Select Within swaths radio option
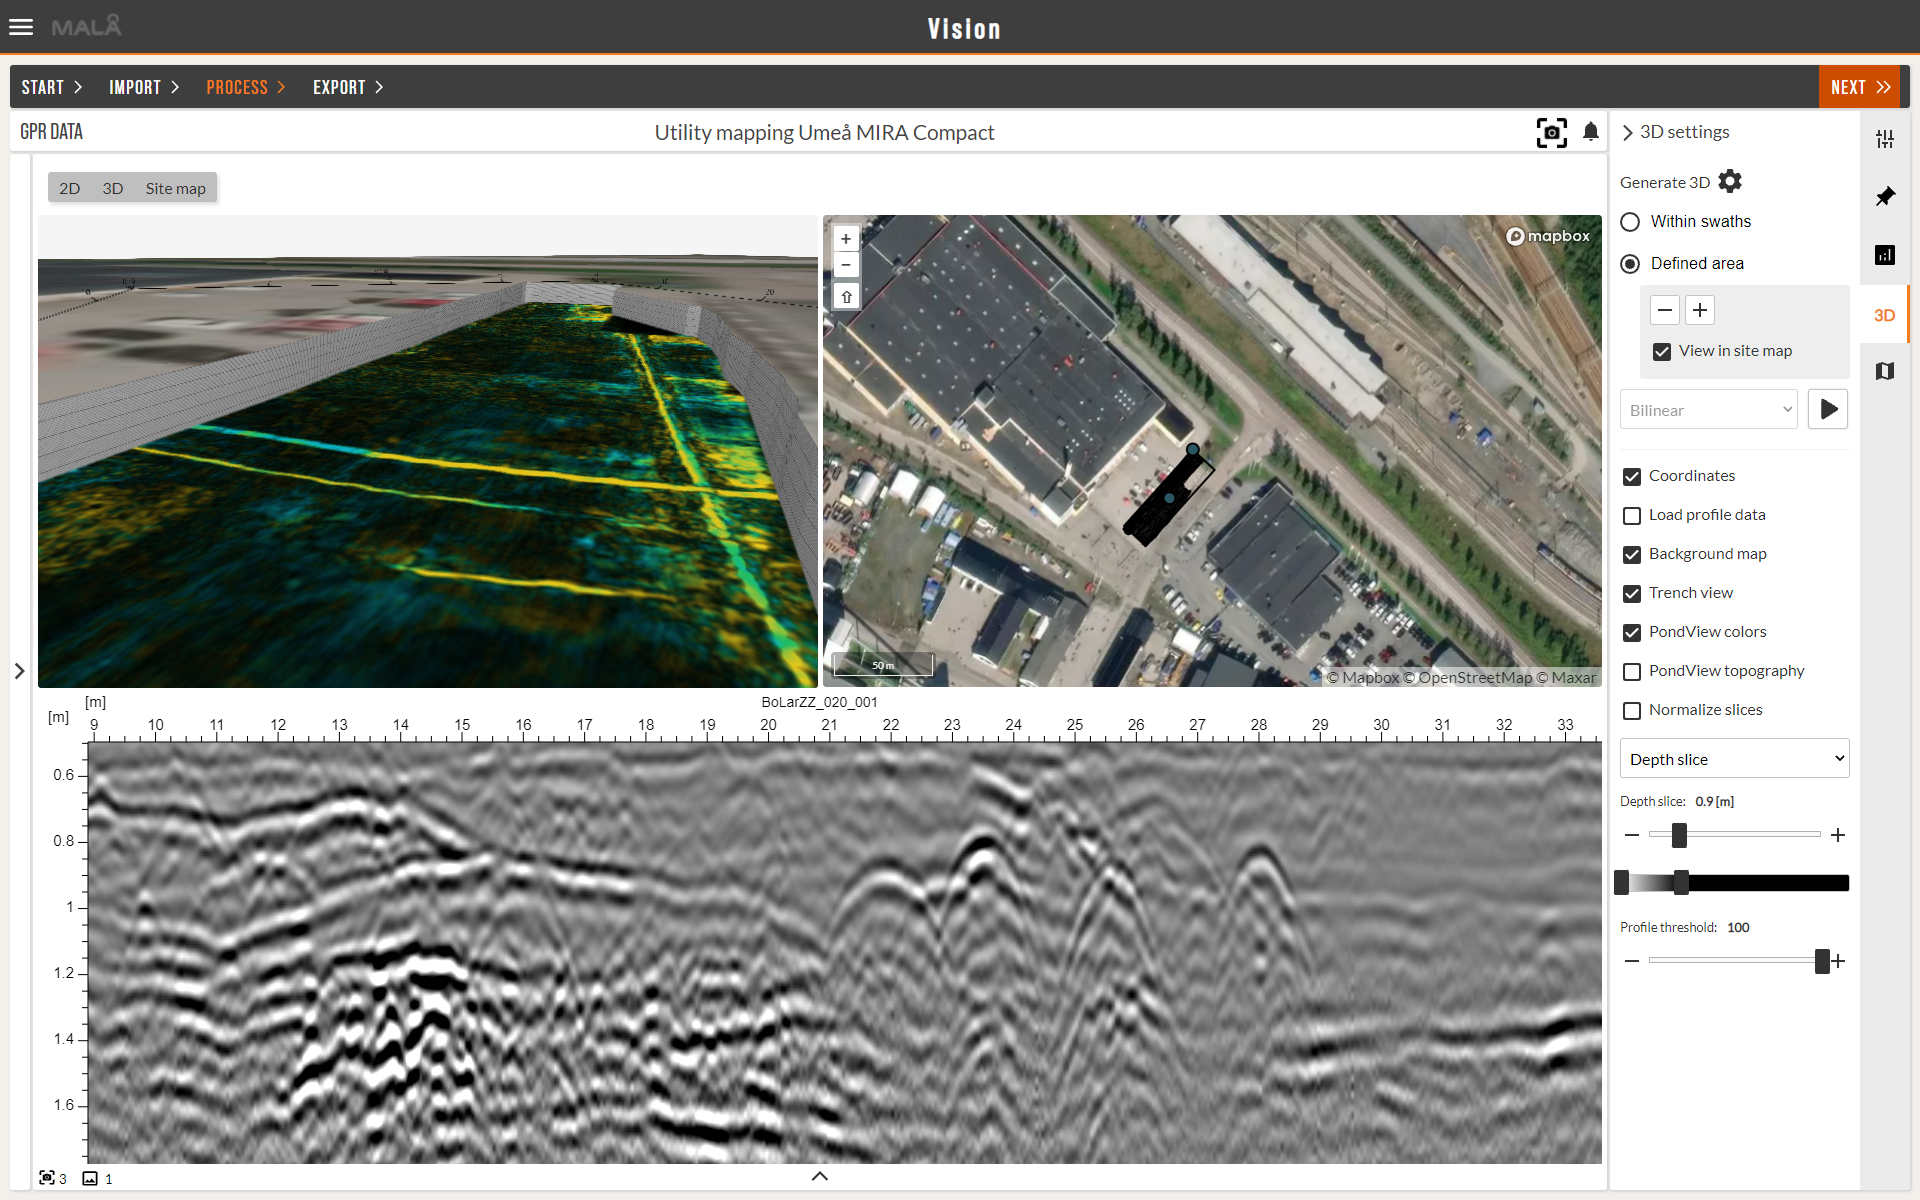Screen dimensions: 1920x1200 pos(1631,222)
